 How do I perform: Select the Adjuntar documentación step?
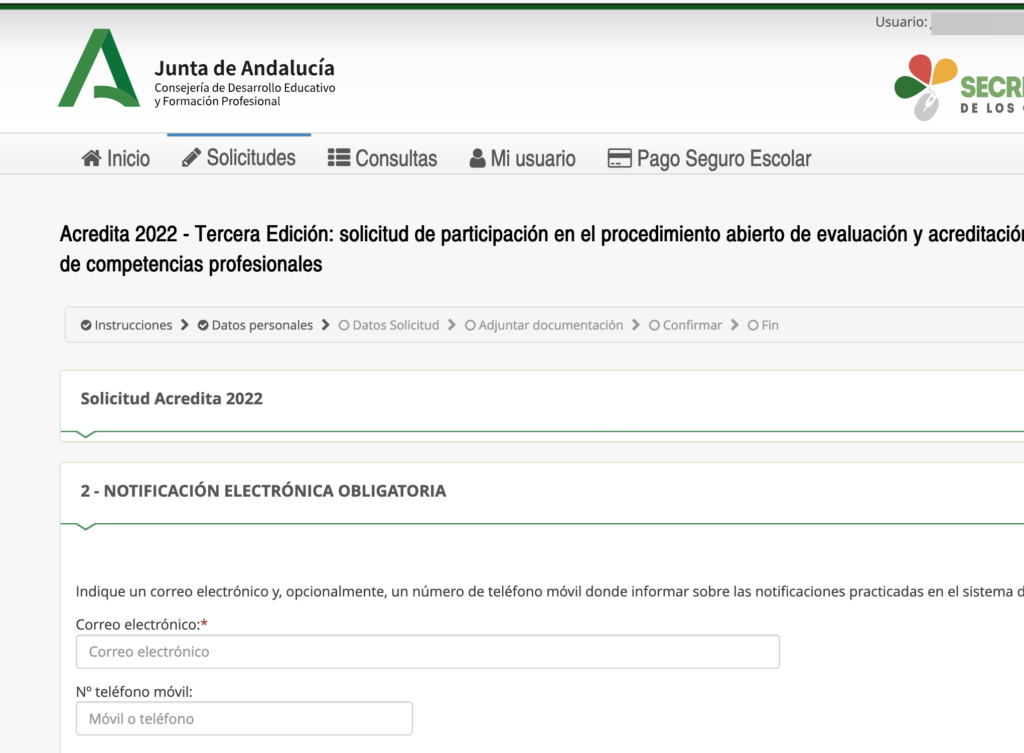pyautogui.click(x=550, y=325)
